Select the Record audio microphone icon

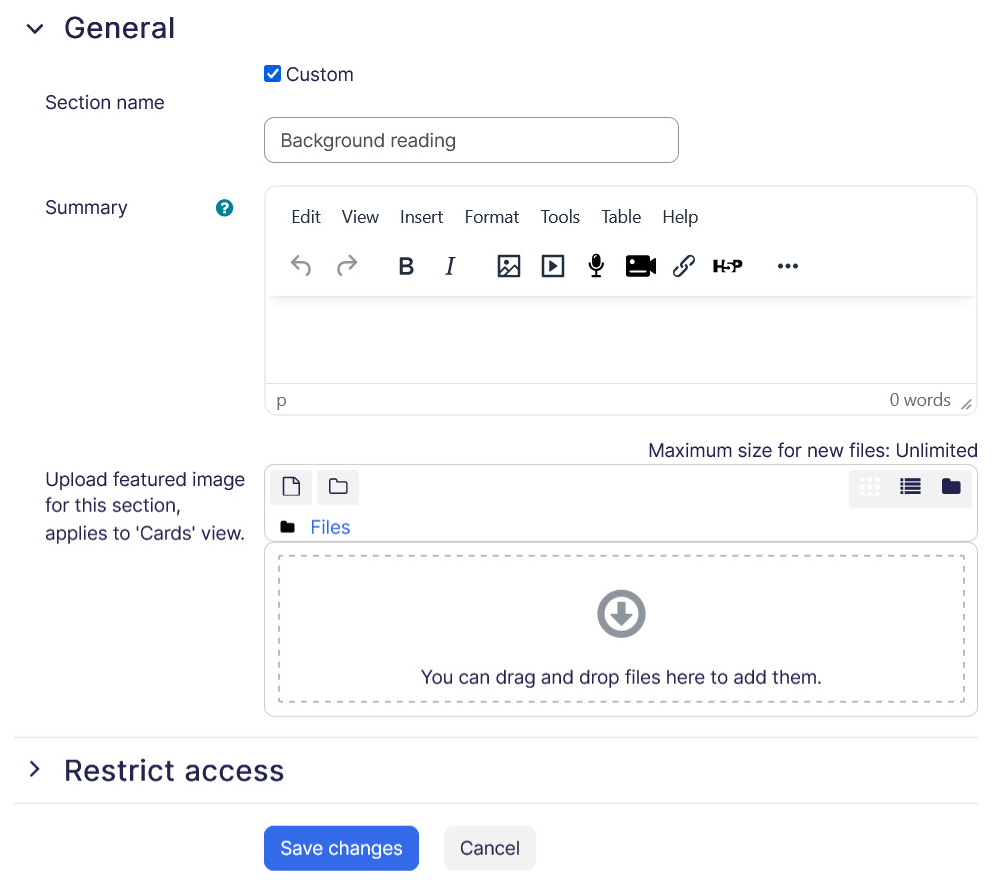[x=596, y=266]
